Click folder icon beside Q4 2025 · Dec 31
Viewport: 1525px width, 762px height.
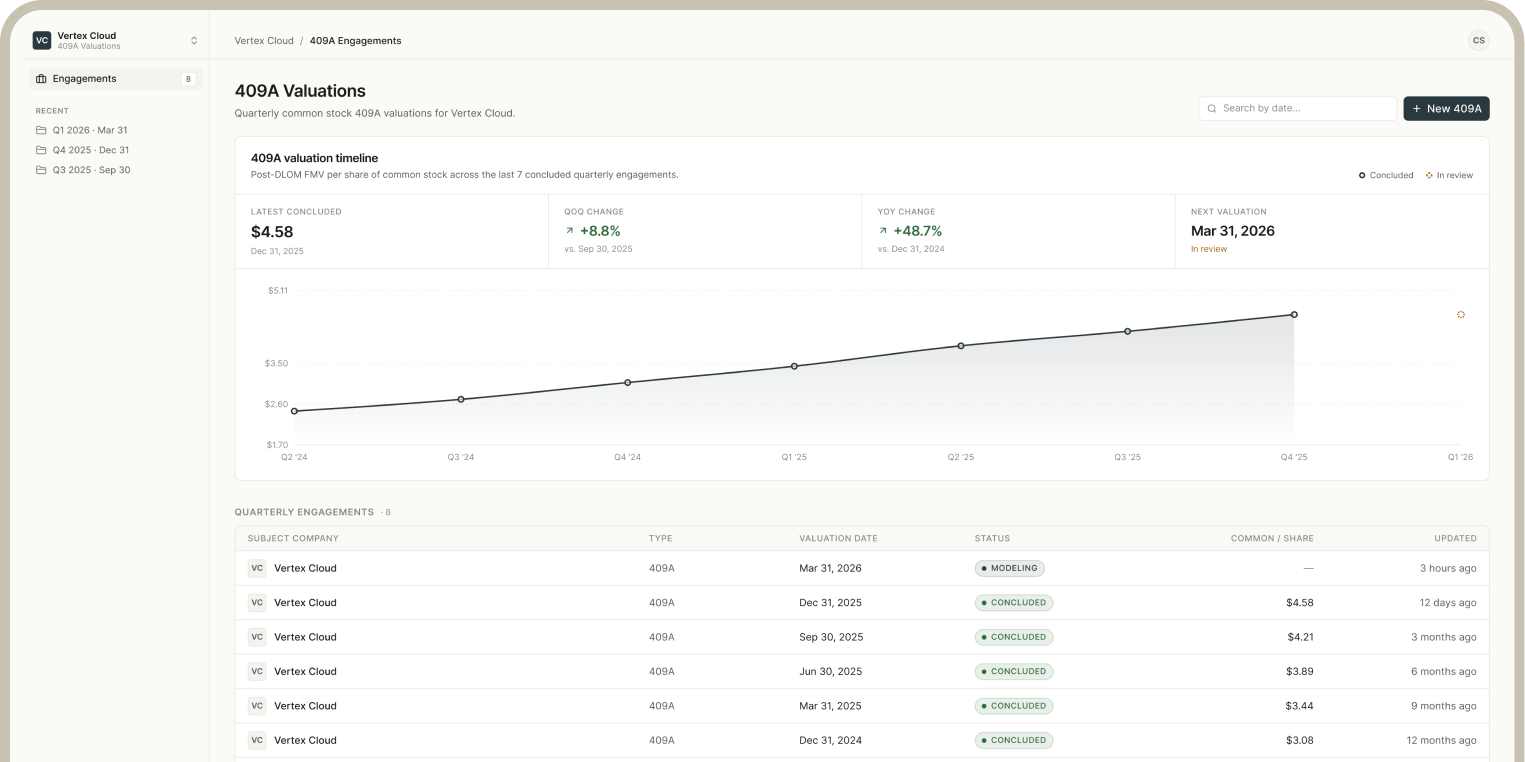[41, 150]
